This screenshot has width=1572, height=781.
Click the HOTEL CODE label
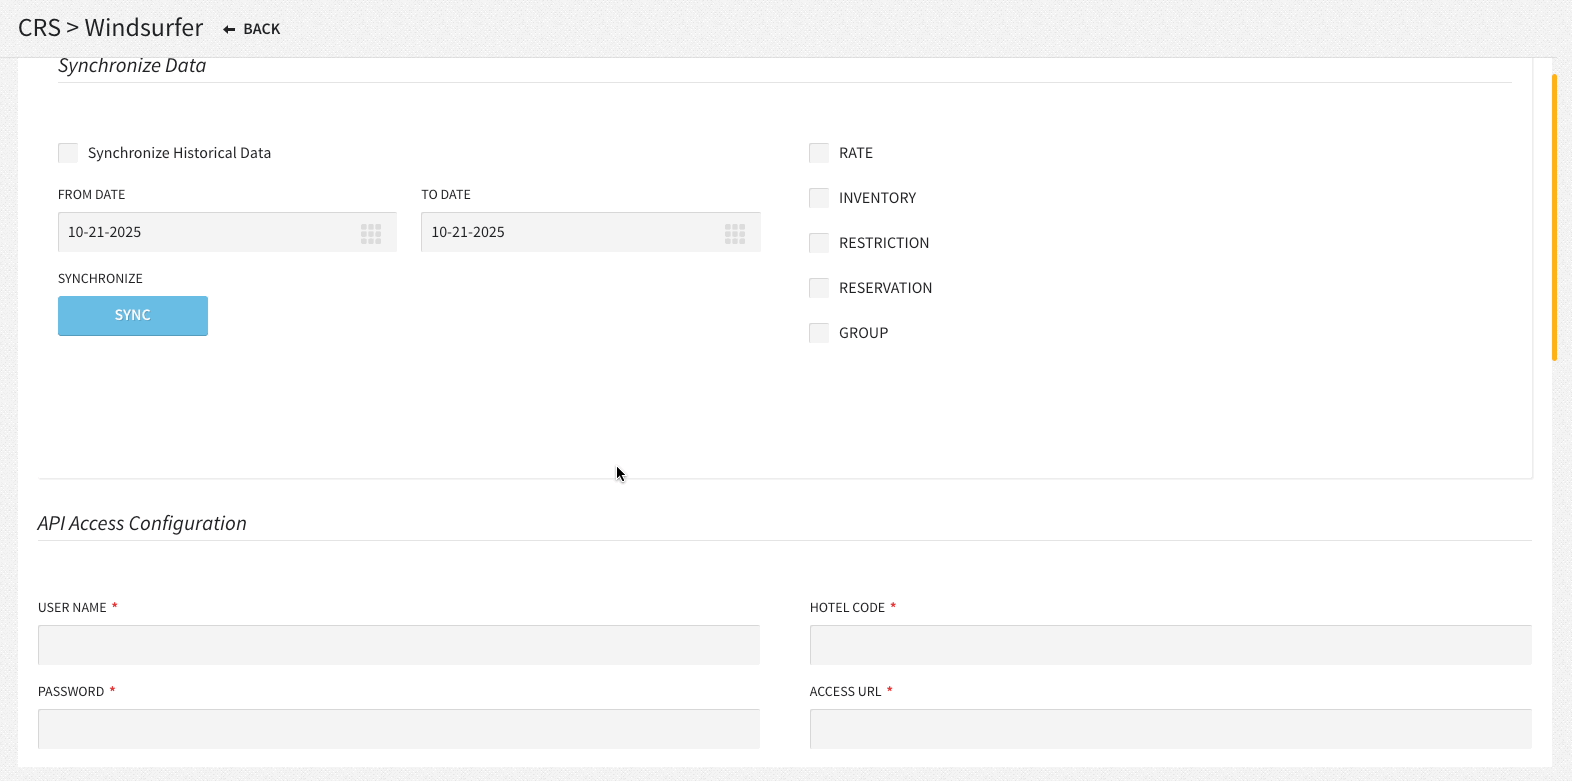847,608
